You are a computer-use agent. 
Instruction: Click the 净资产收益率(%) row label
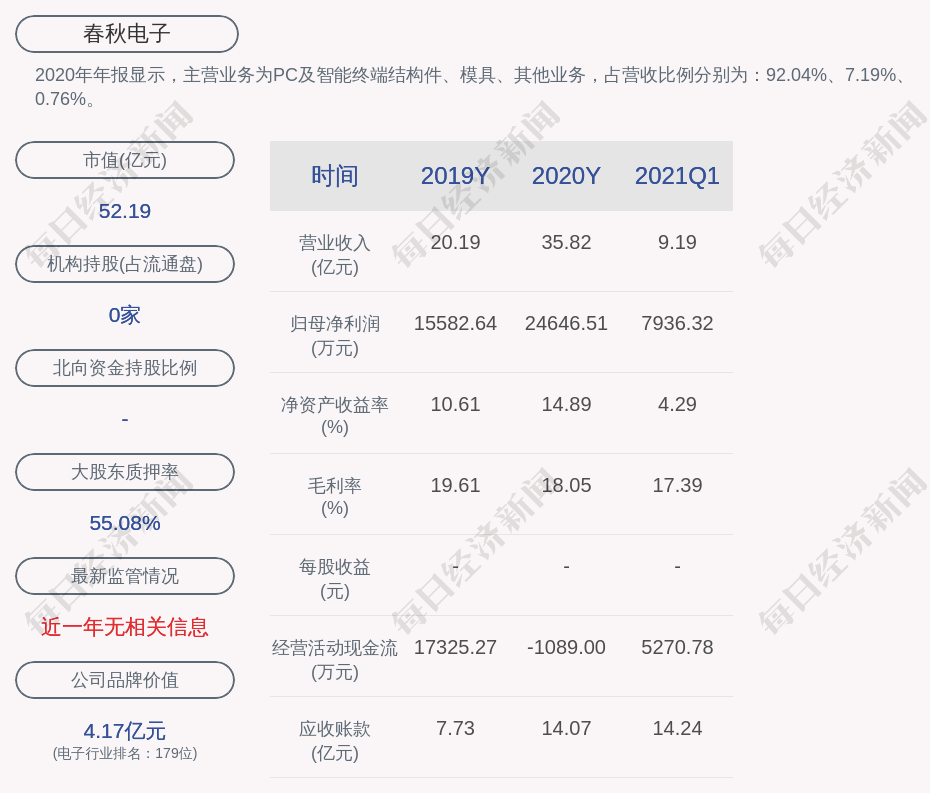tap(335, 416)
